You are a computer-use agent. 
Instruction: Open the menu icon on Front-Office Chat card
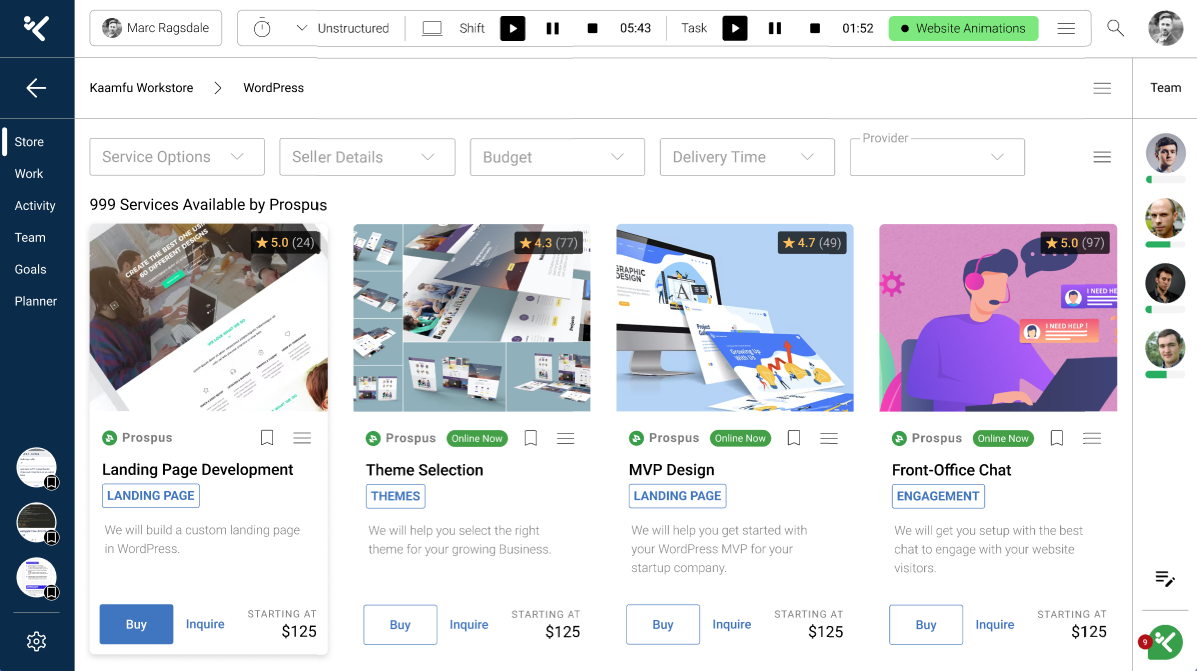[x=1092, y=438]
